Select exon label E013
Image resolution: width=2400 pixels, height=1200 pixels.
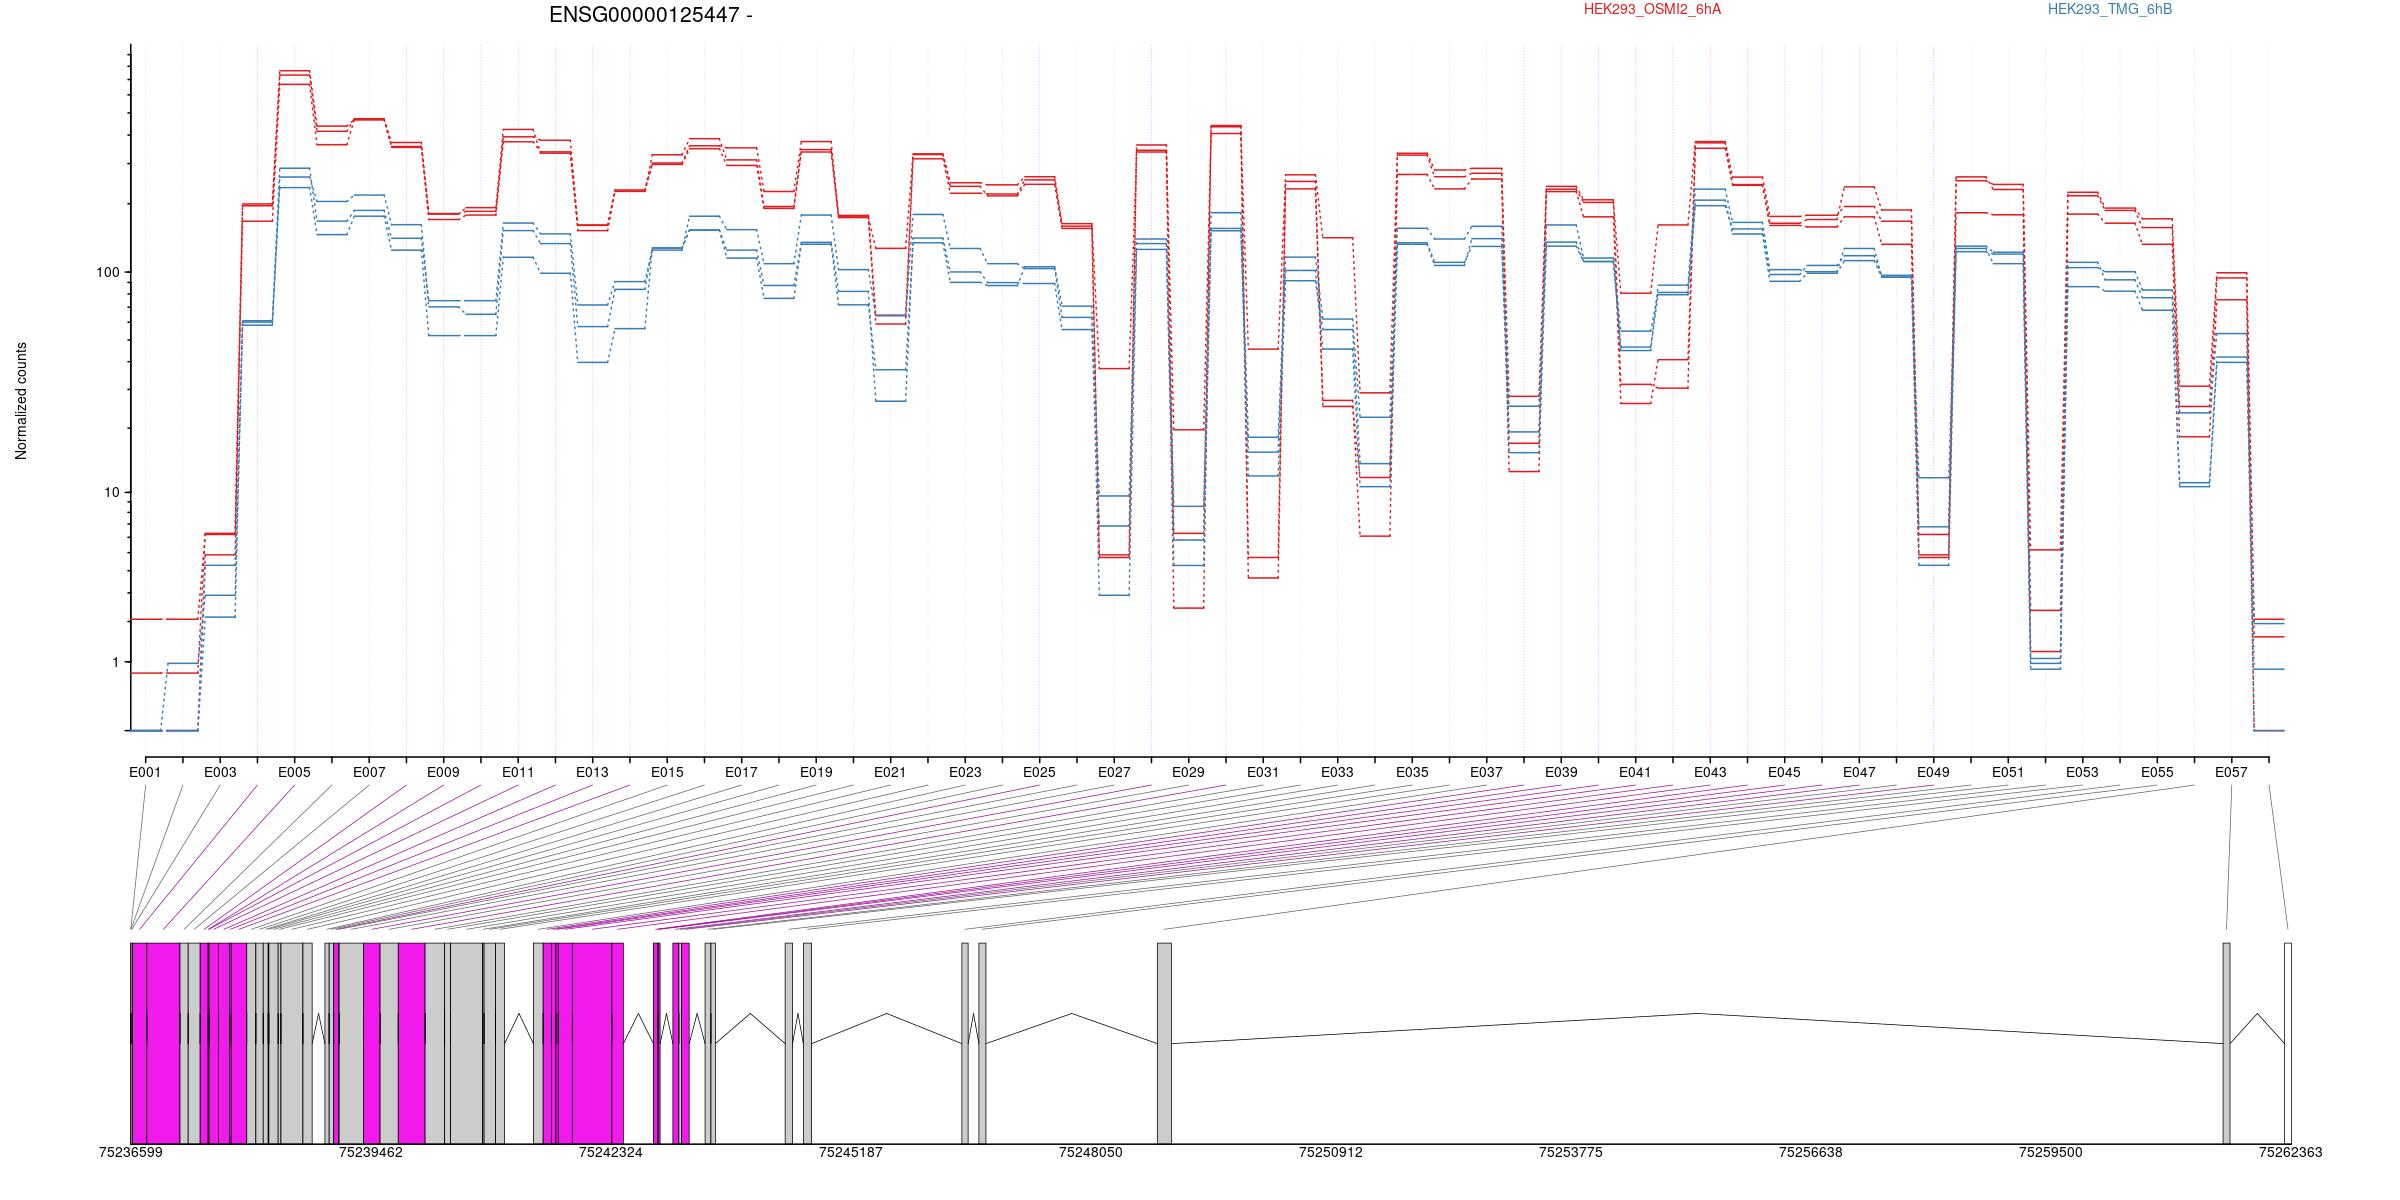point(592,772)
